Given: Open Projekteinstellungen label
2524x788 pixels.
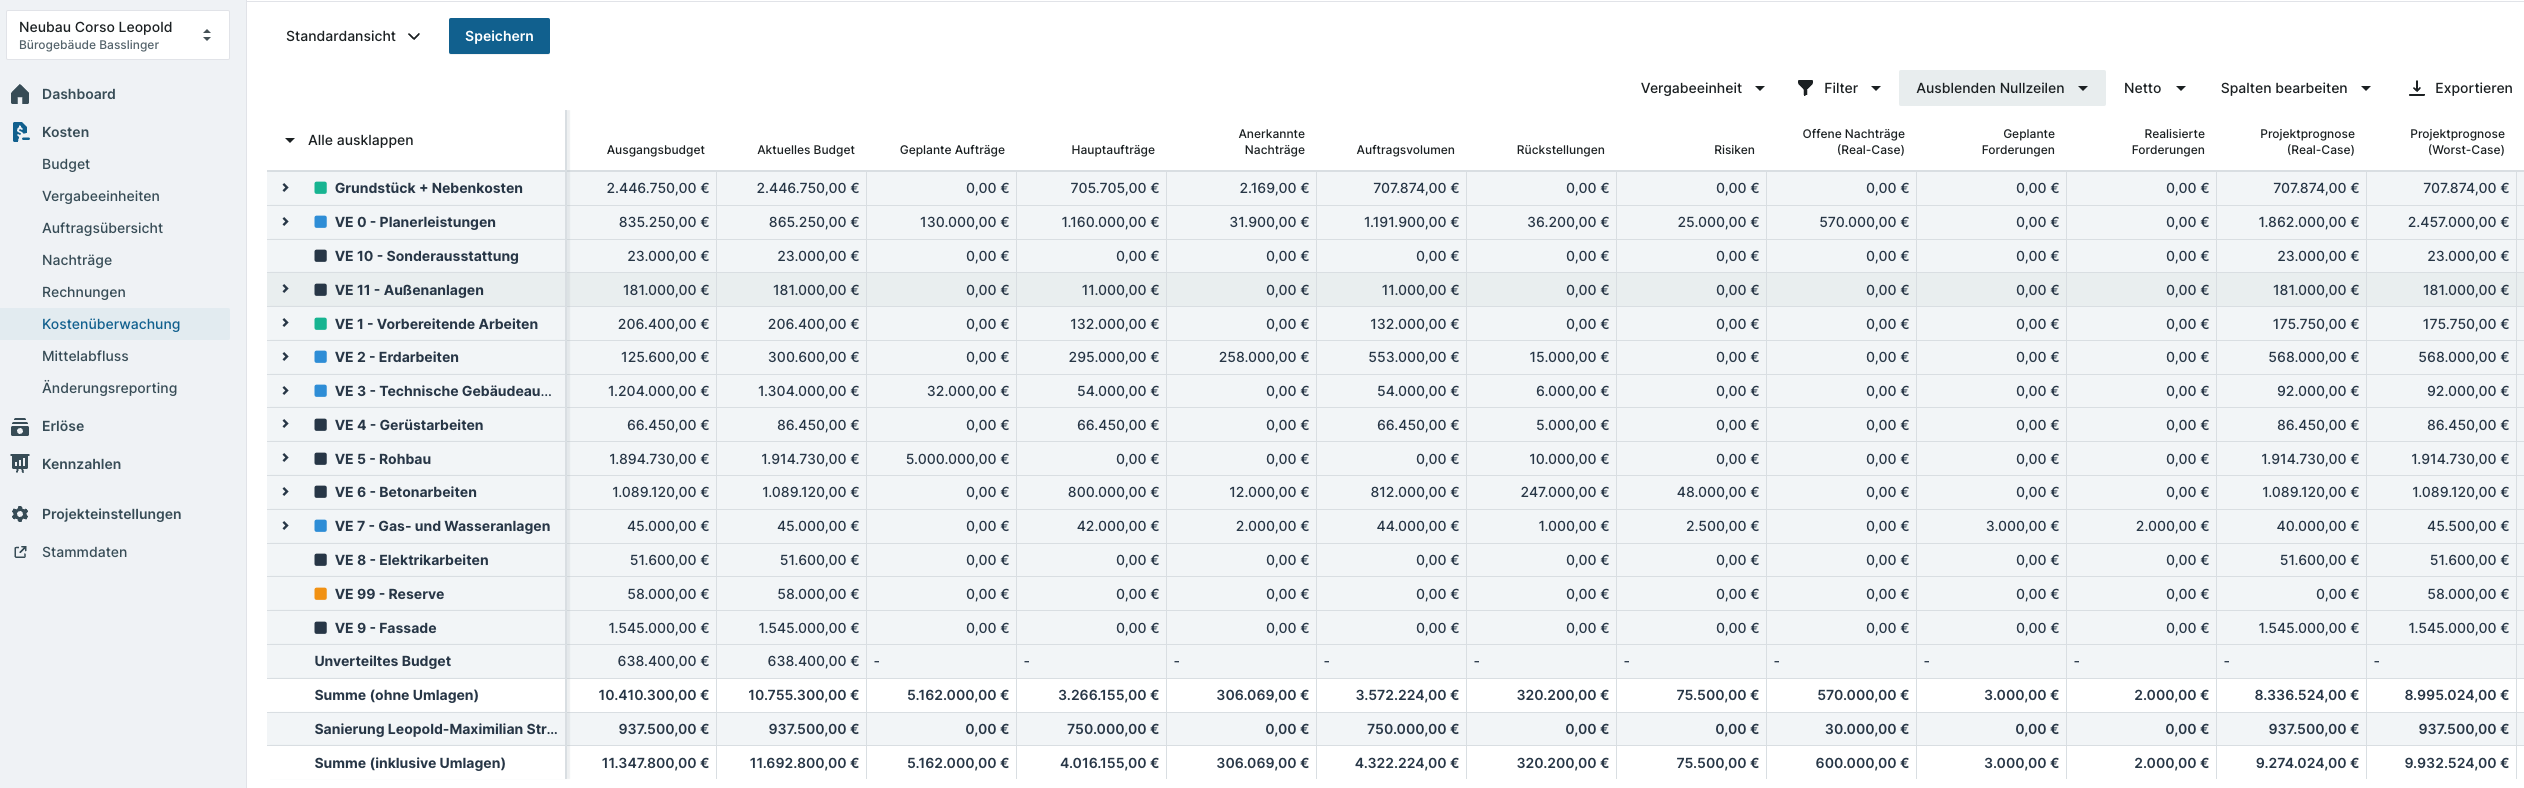Looking at the screenshot, I should 112,514.
